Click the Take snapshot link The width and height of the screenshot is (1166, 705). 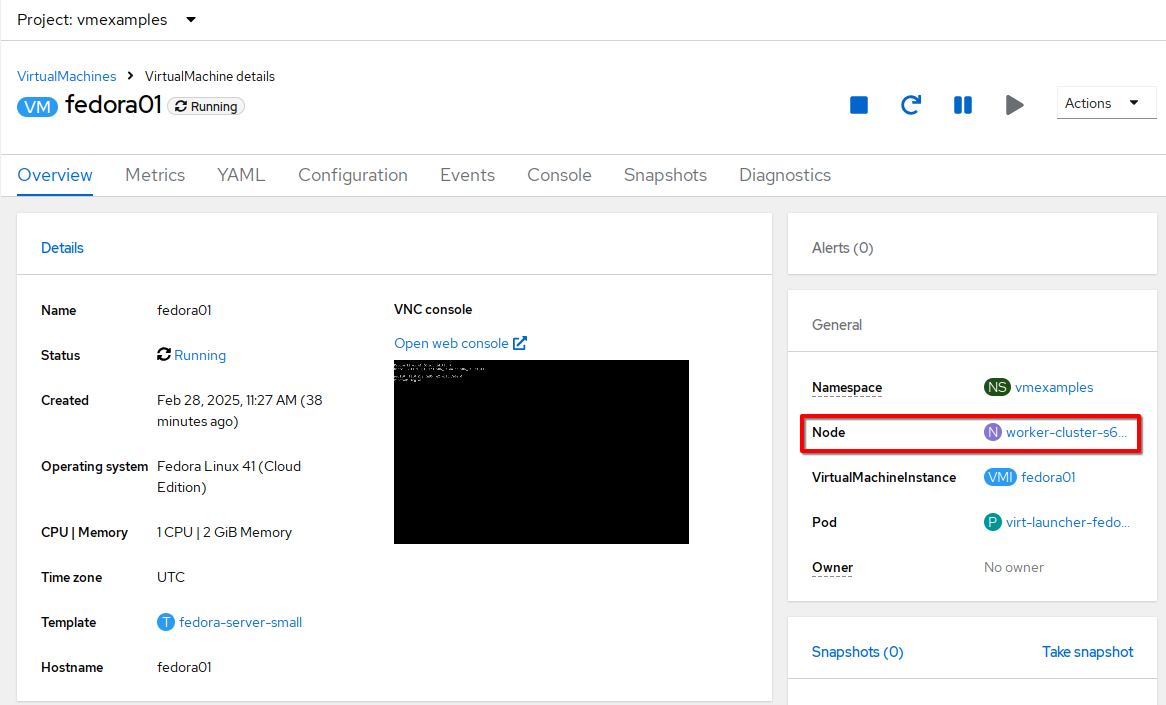click(x=1087, y=652)
